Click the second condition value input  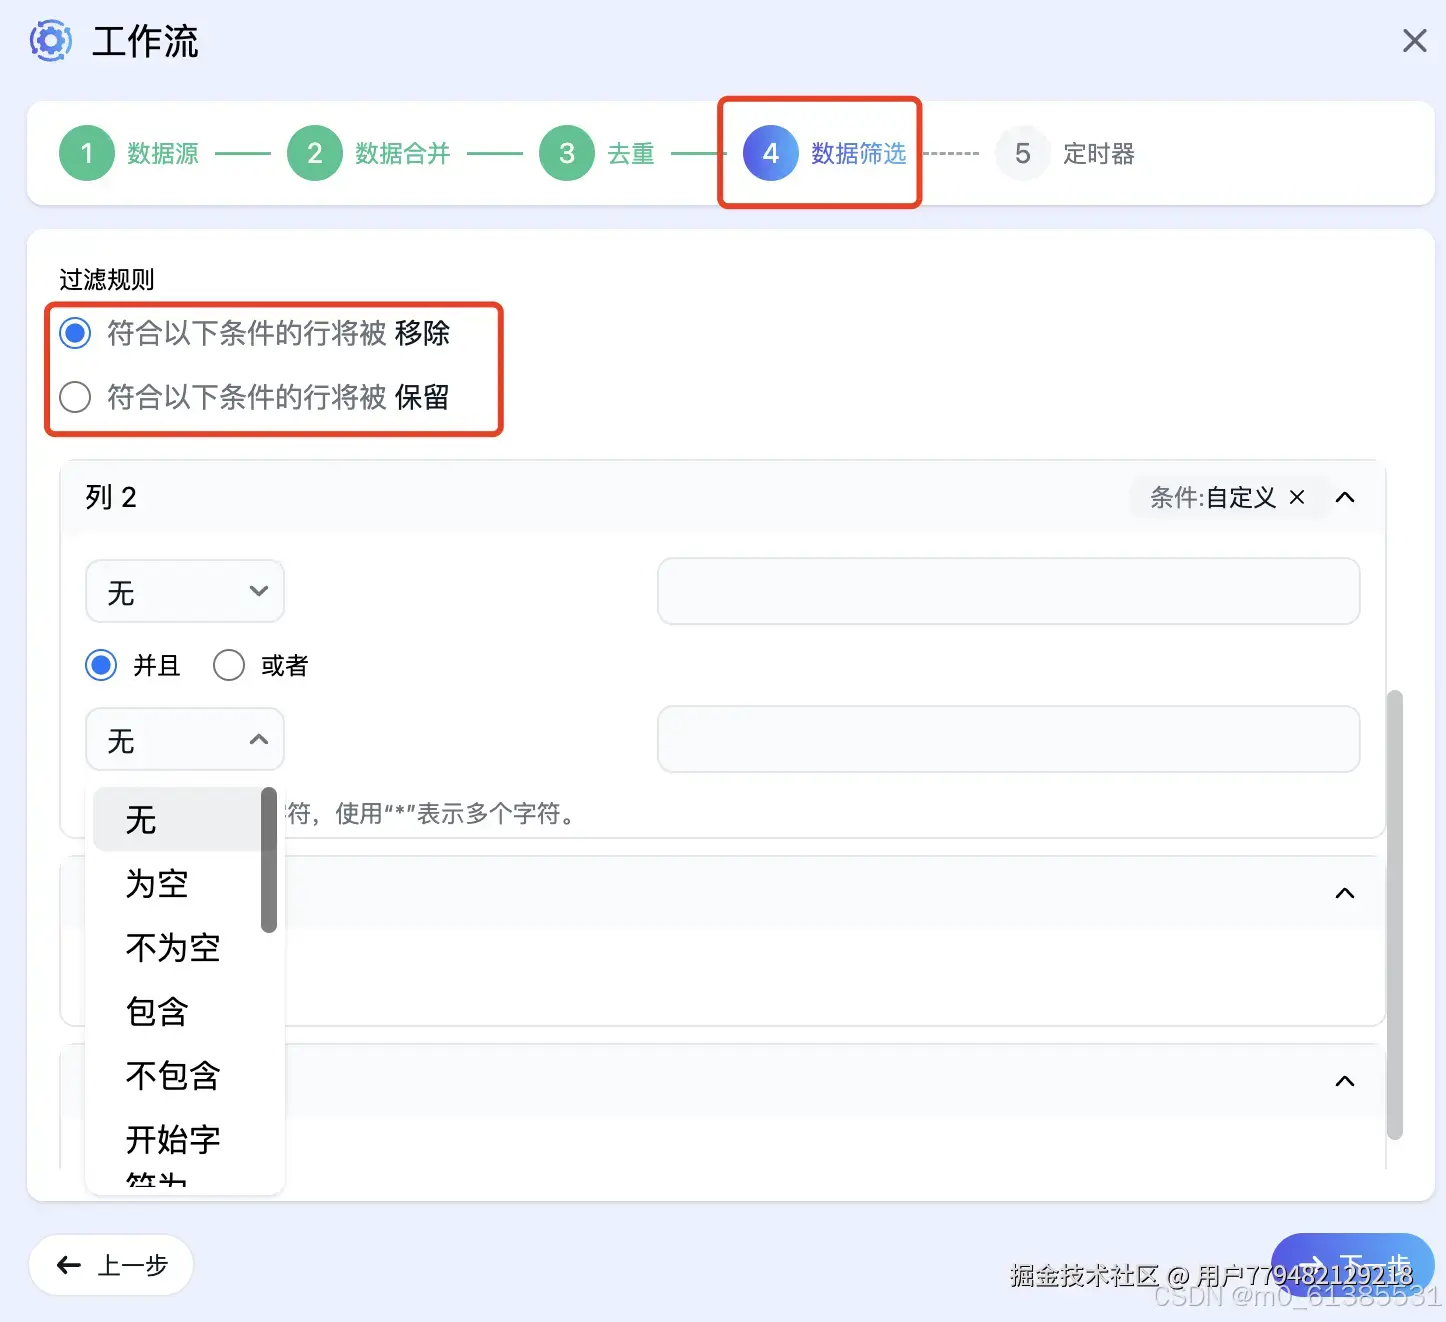1008,739
